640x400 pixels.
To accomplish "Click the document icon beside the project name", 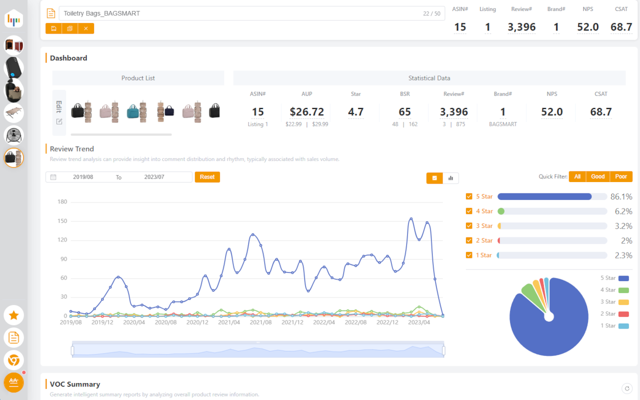I will (x=51, y=13).
